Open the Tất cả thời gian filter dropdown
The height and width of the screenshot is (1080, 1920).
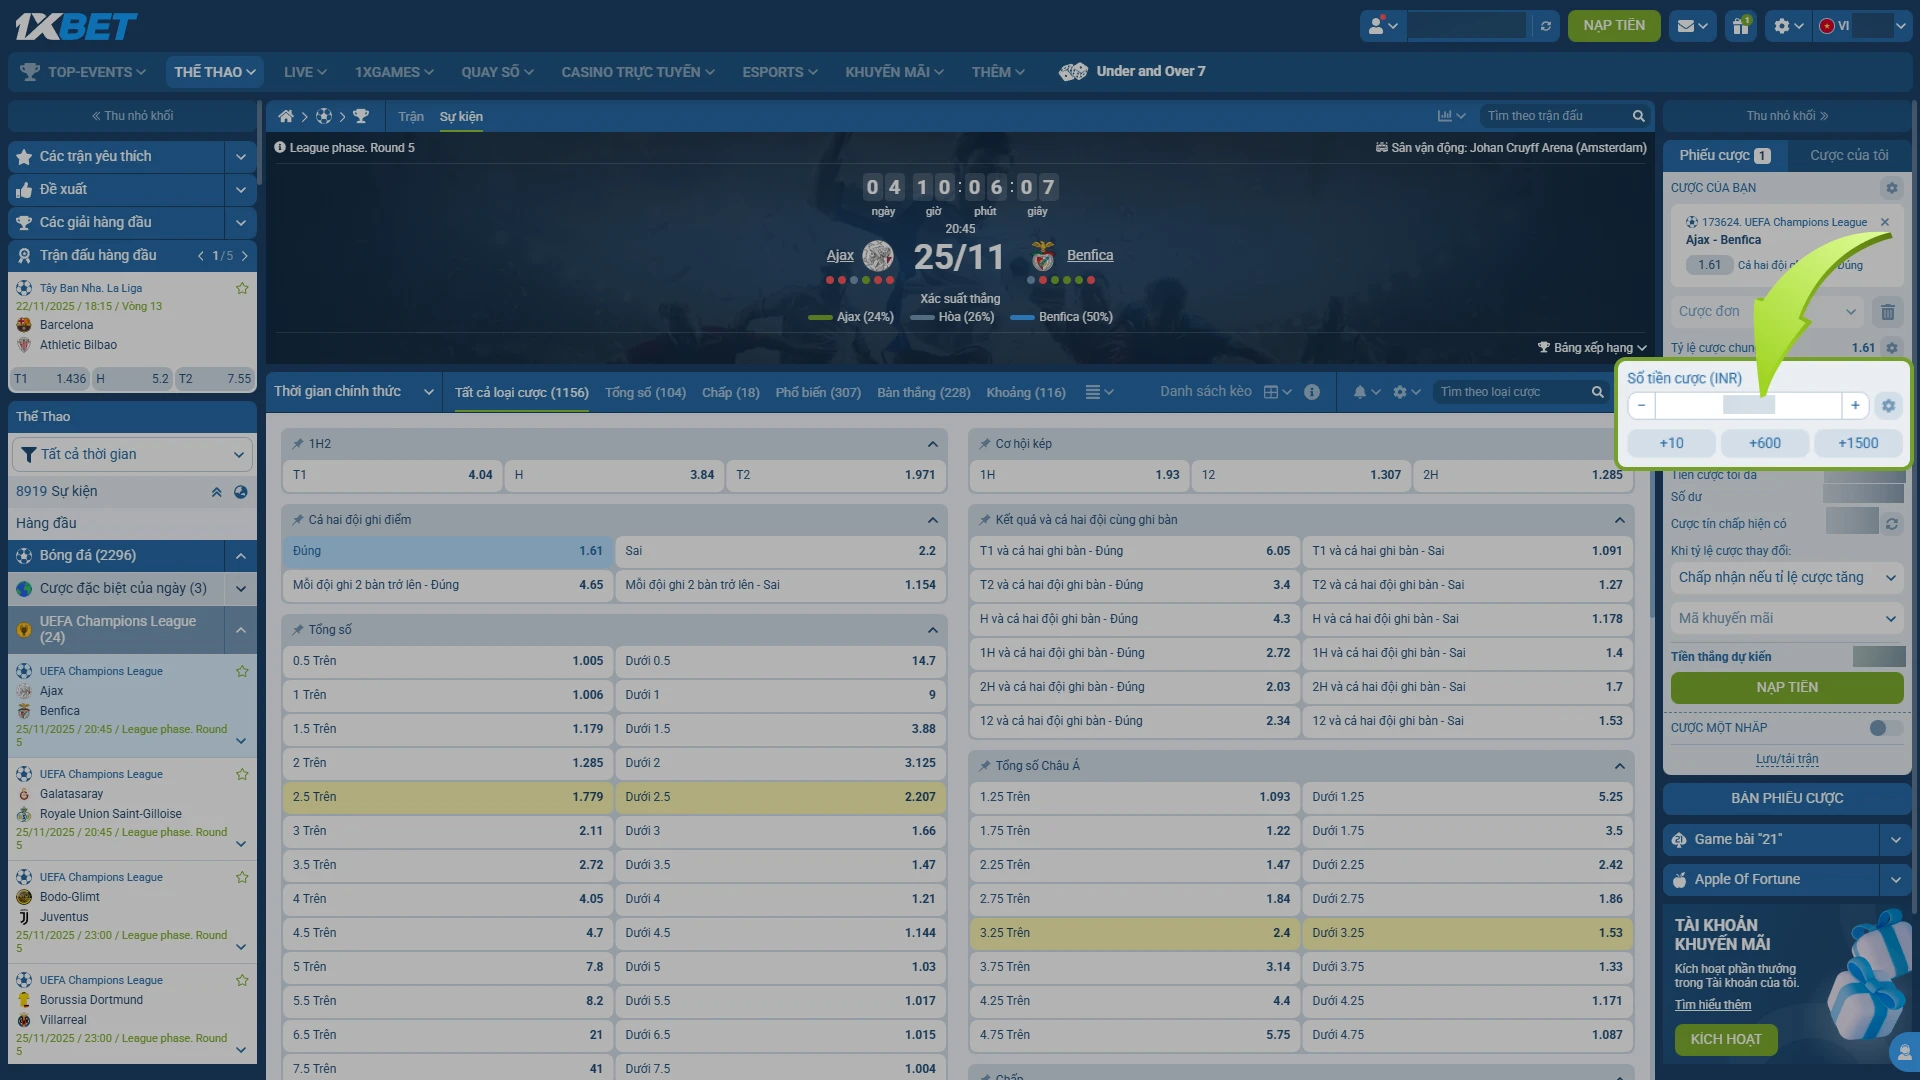pos(131,454)
